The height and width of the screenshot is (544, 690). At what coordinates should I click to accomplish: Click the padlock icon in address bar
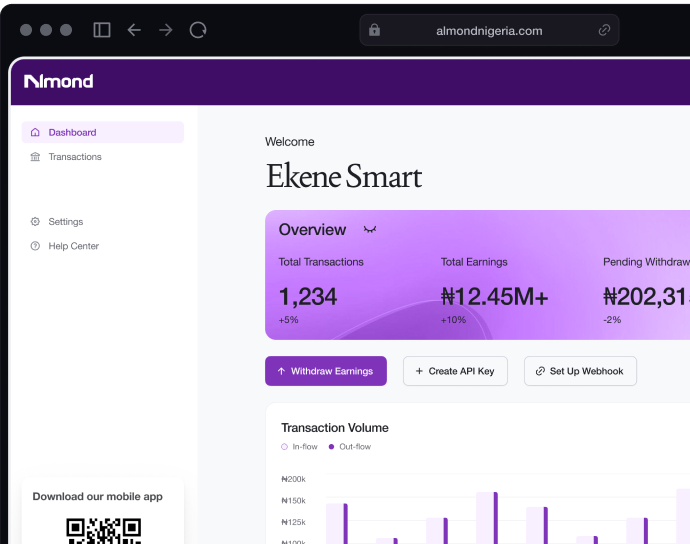point(374,30)
